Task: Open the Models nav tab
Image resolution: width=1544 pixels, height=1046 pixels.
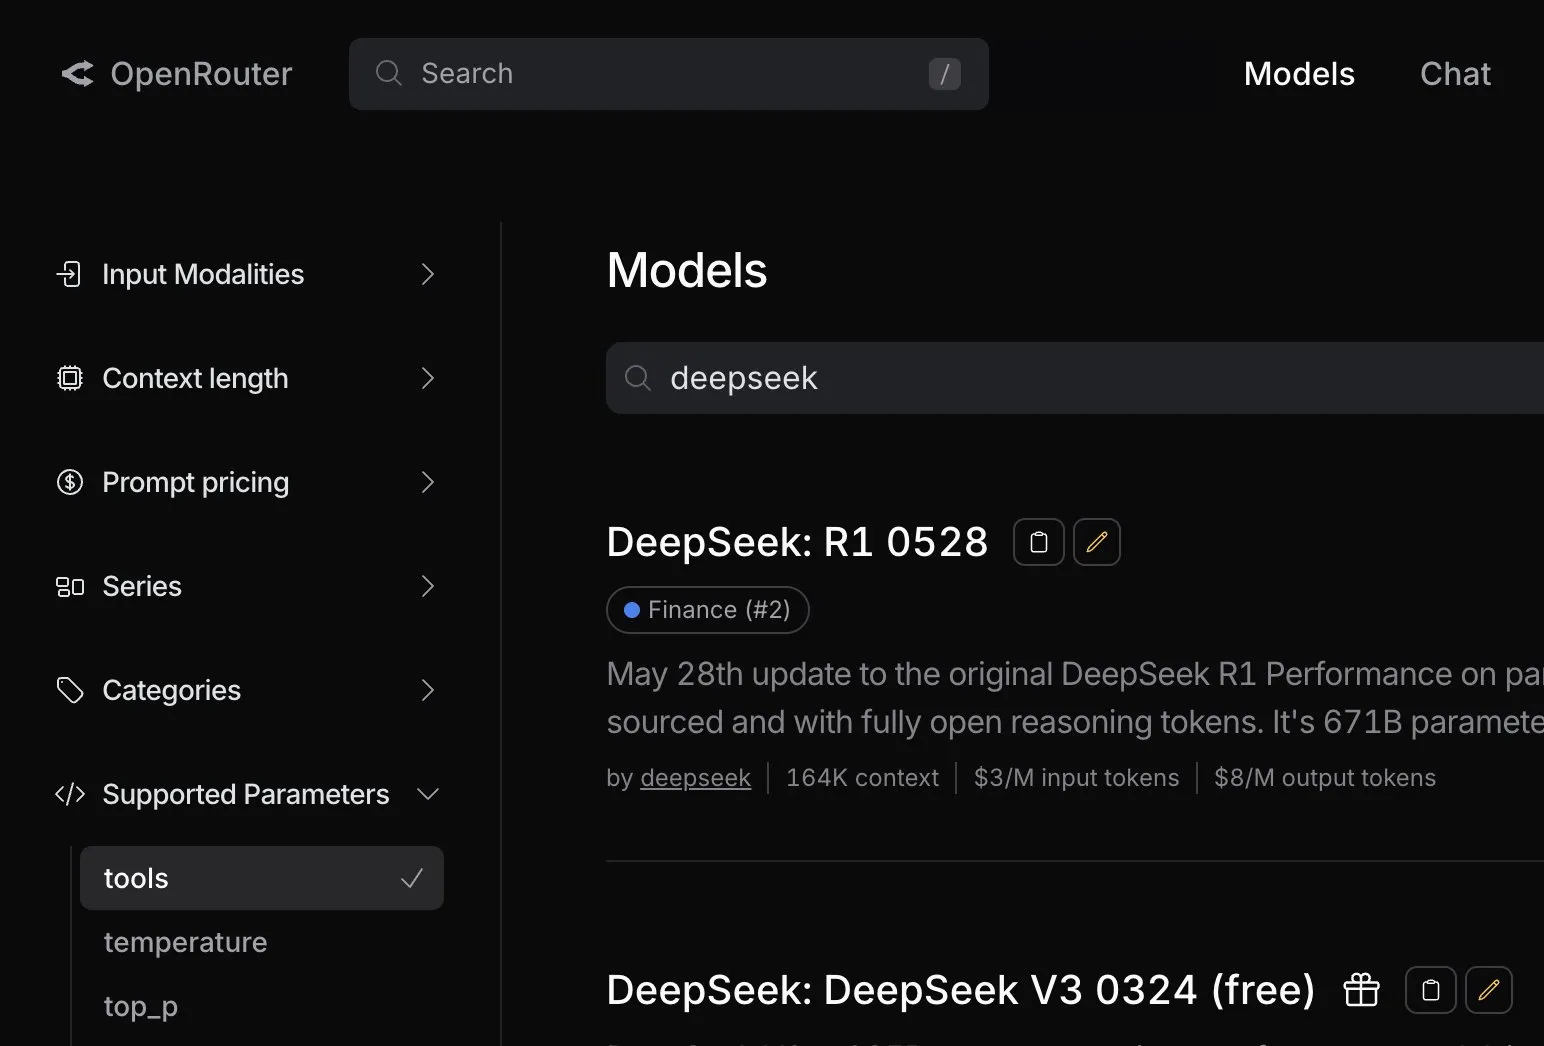Action: click(1299, 74)
